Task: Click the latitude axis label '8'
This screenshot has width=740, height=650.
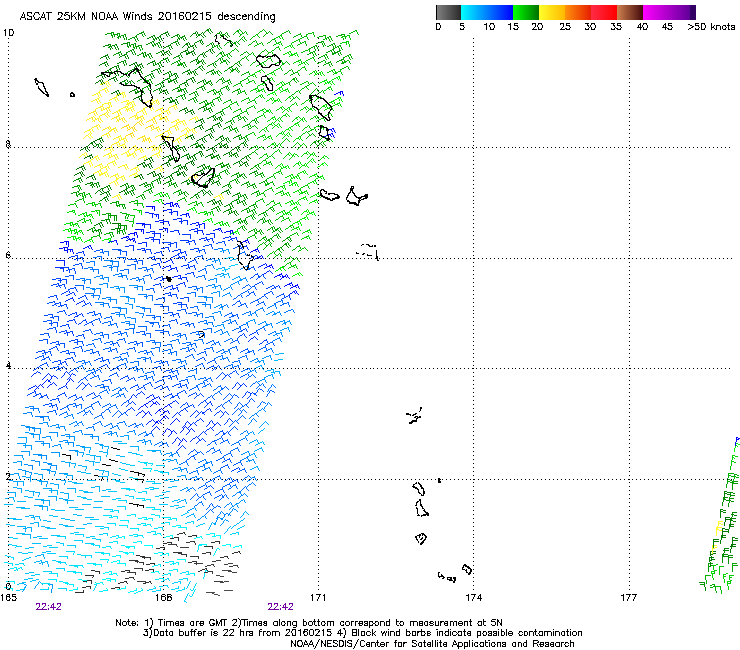Action: tap(8, 144)
